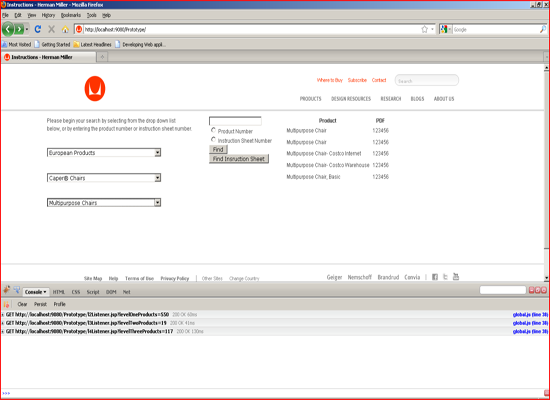
Task: Toggle break on all errors icon
Action: pos(6,304)
